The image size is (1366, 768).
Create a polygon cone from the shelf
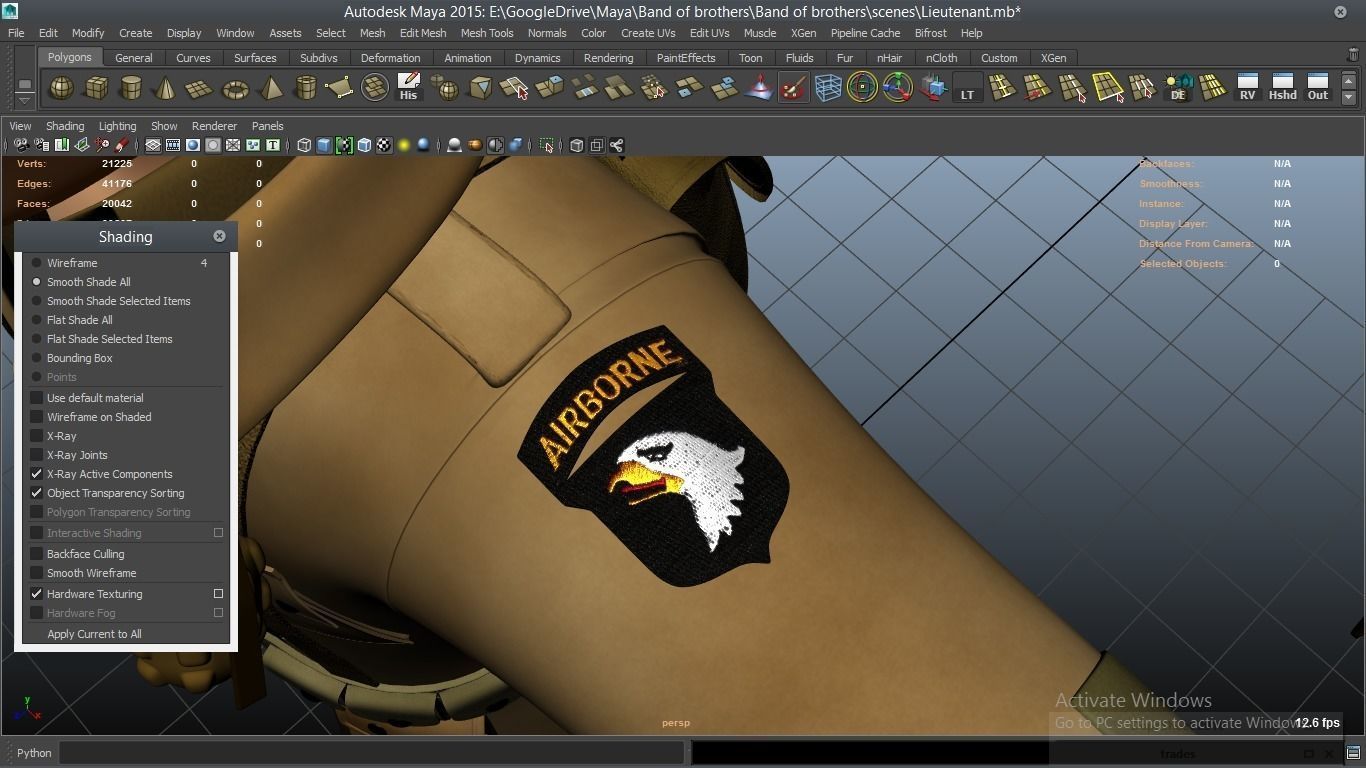165,89
